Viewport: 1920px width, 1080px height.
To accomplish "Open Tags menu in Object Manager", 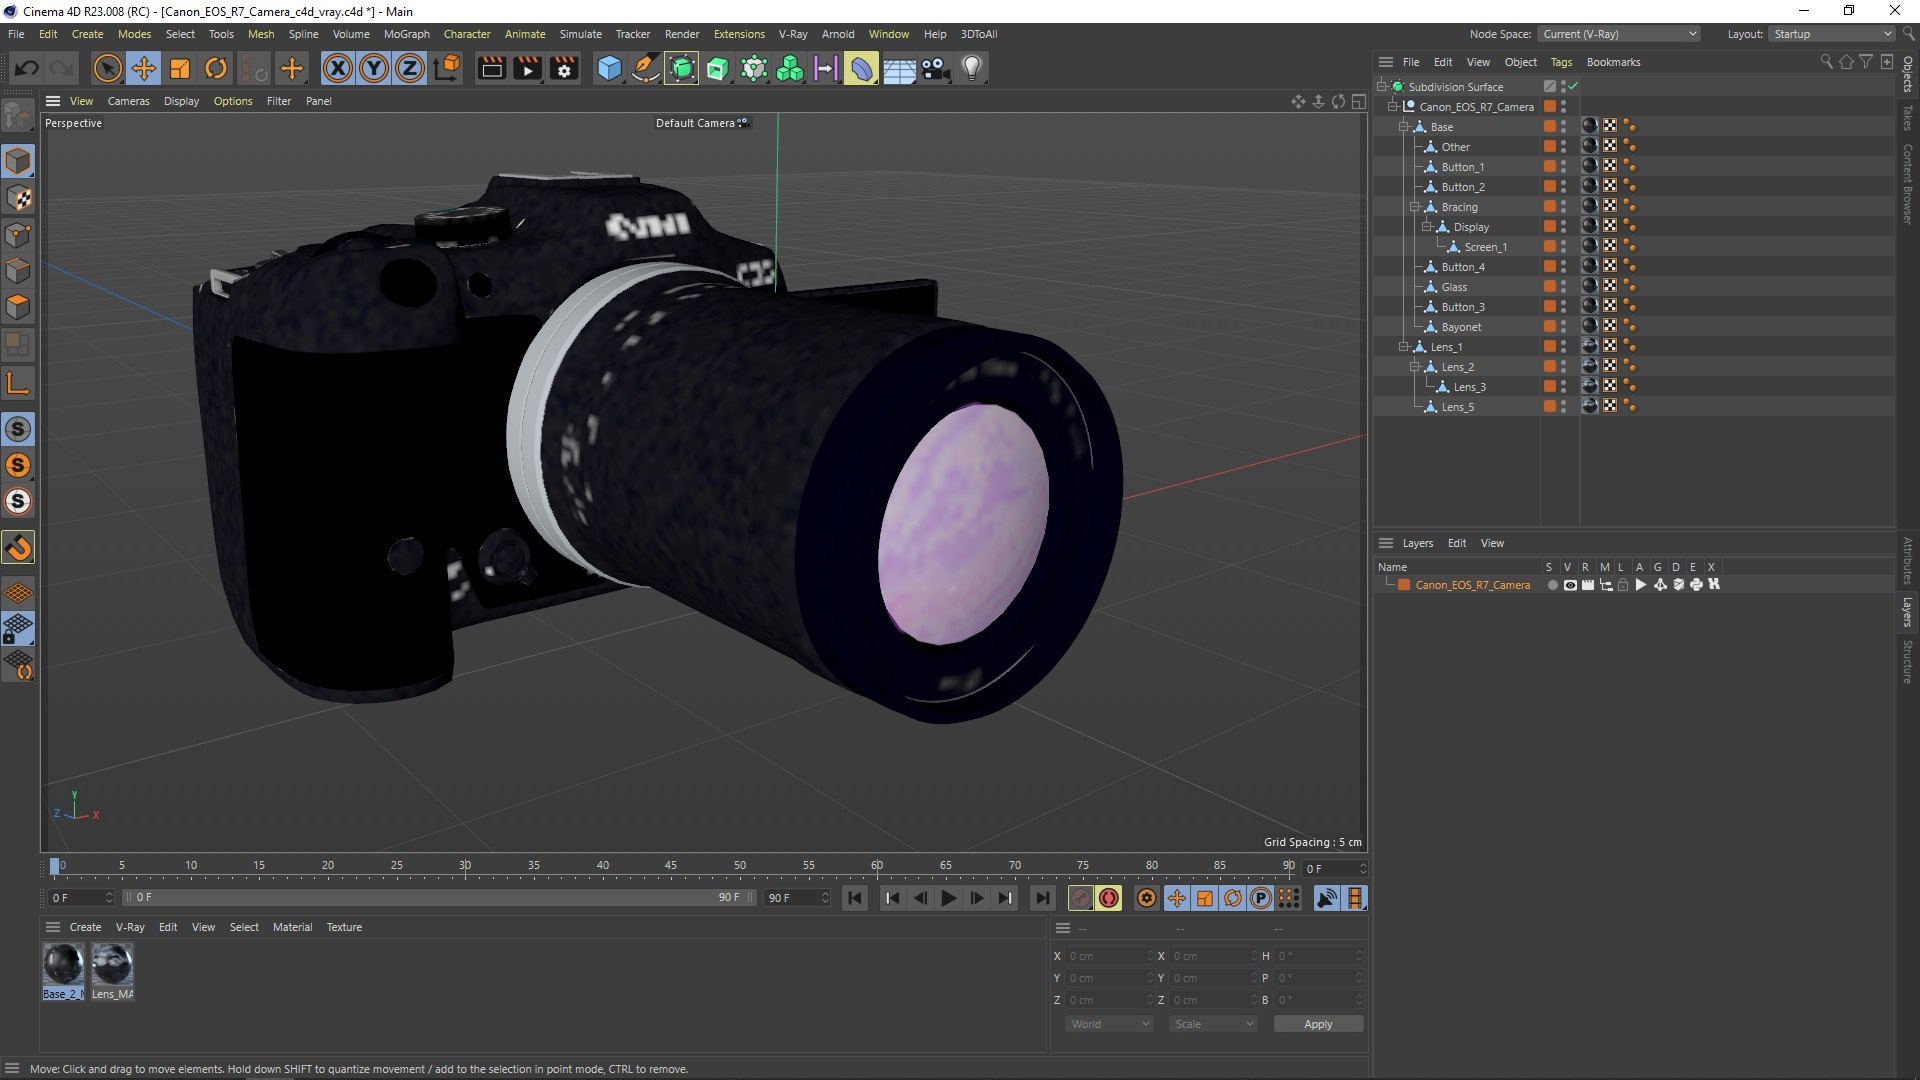I will click(1561, 62).
